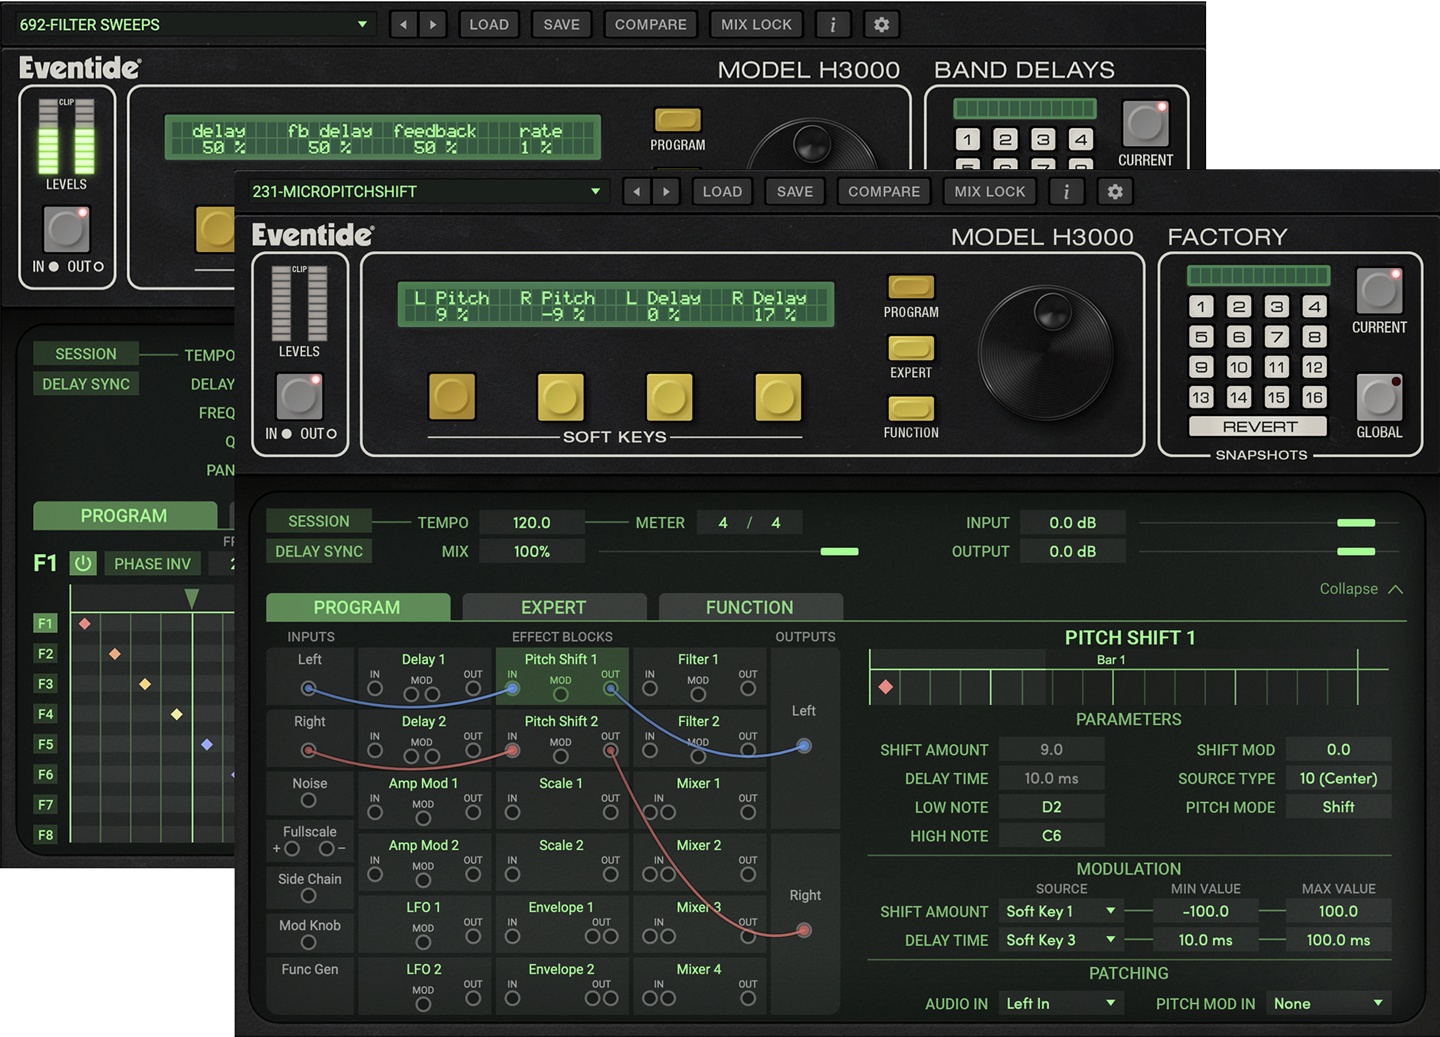Image resolution: width=1440 pixels, height=1037 pixels.
Task: Toggle F1 power button in Filter Sweeps window
Action: coord(83,564)
